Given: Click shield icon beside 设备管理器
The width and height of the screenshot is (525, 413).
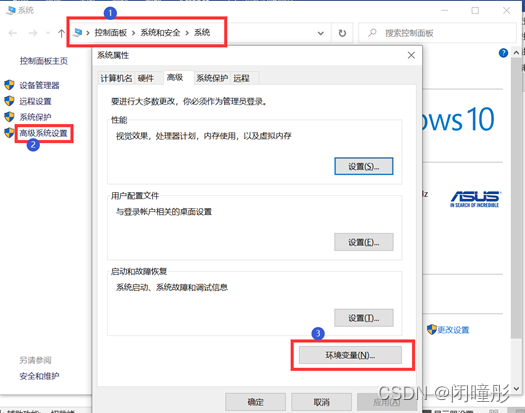Looking at the screenshot, I should point(9,85).
